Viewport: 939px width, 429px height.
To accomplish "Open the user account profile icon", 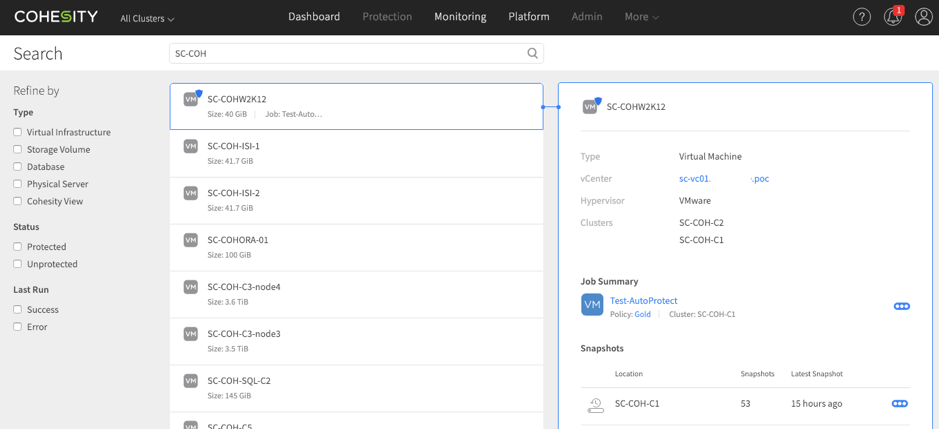I will tap(922, 17).
